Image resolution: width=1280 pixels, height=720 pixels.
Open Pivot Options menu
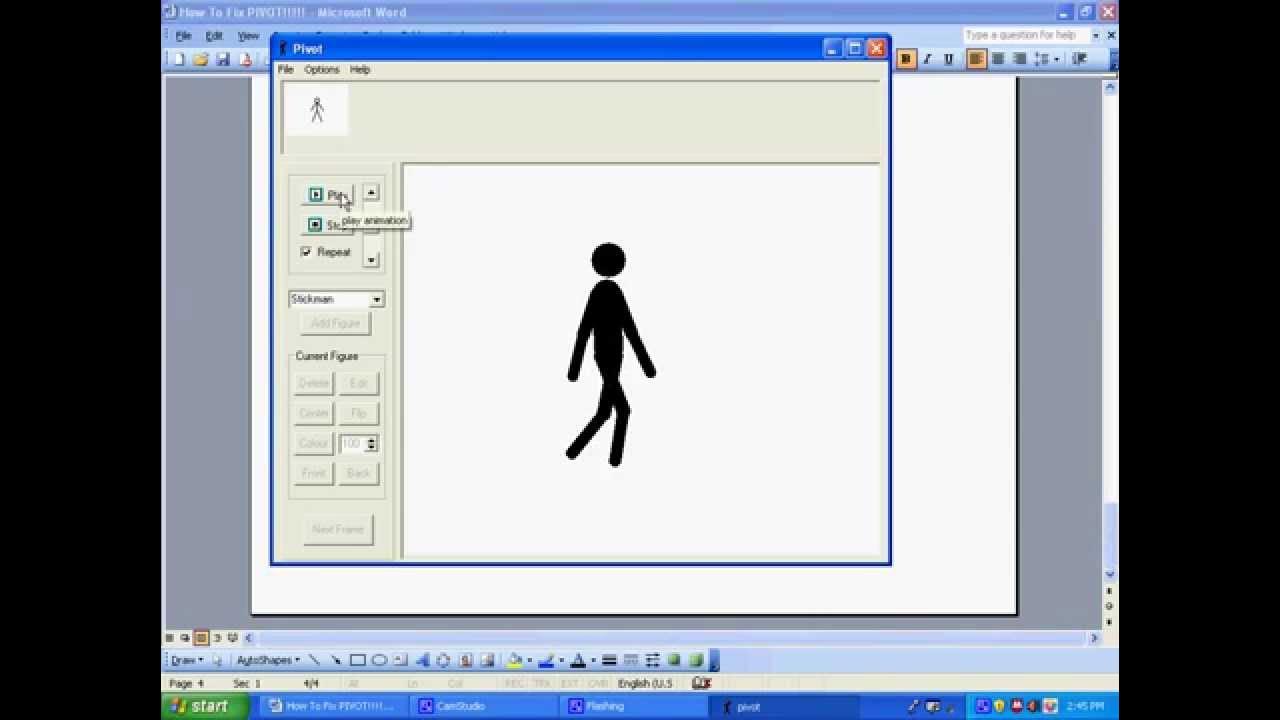click(322, 70)
